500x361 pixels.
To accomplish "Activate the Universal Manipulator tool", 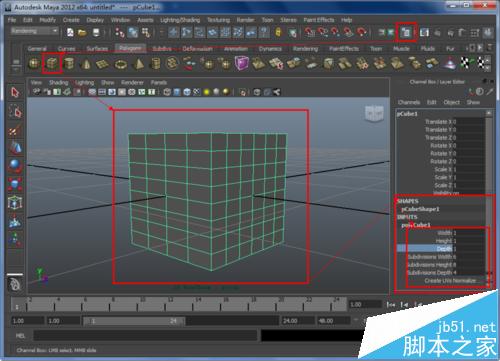I will click(x=15, y=202).
